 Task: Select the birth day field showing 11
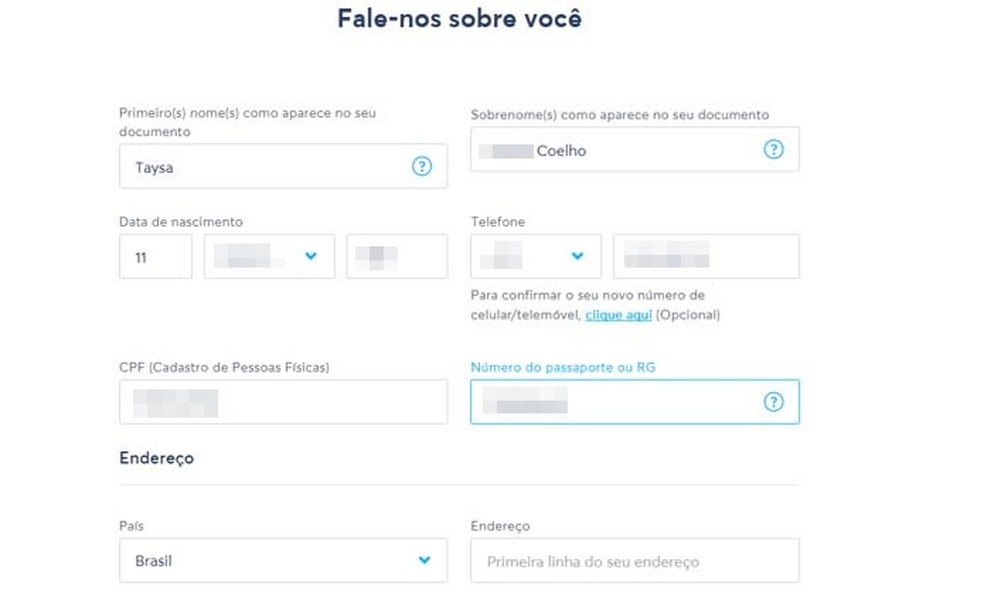click(x=155, y=256)
